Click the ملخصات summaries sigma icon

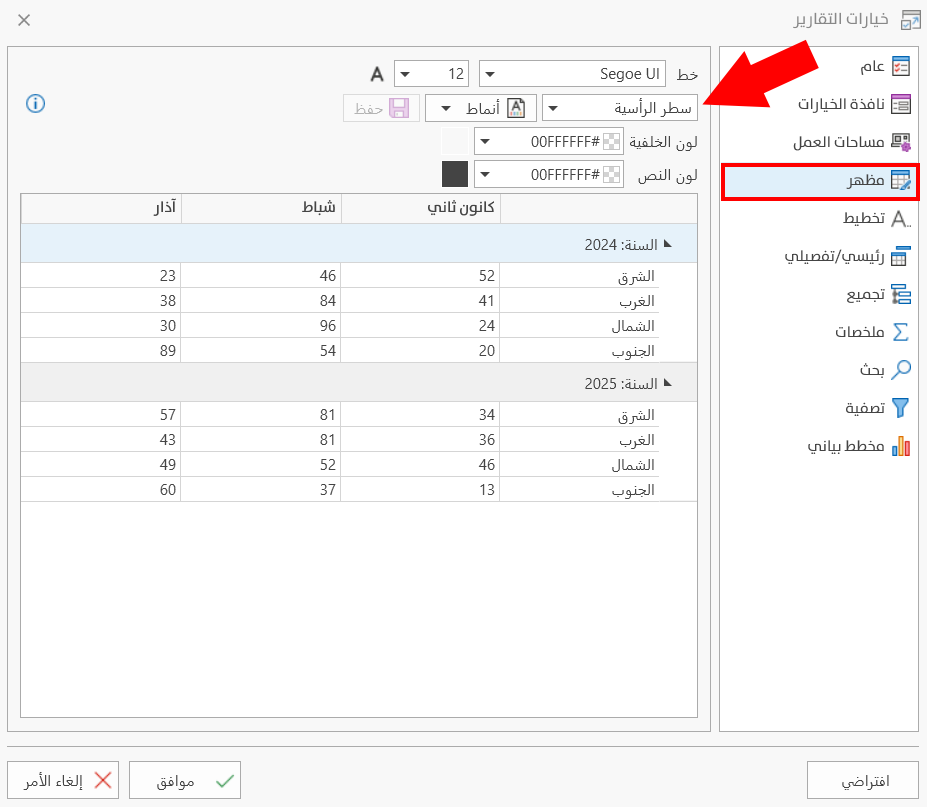[x=900, y=332]
